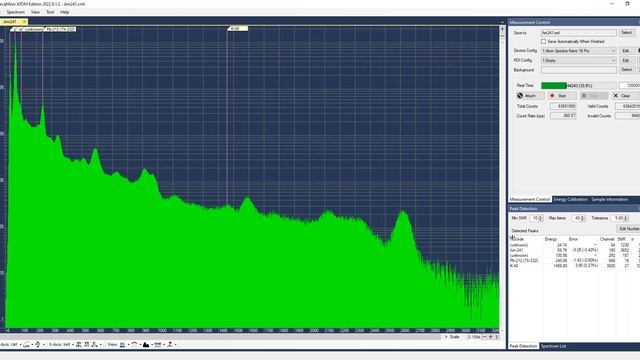This screenshot has height=360, width=640.
Task: Click the Channel column header
Action: 607,239
